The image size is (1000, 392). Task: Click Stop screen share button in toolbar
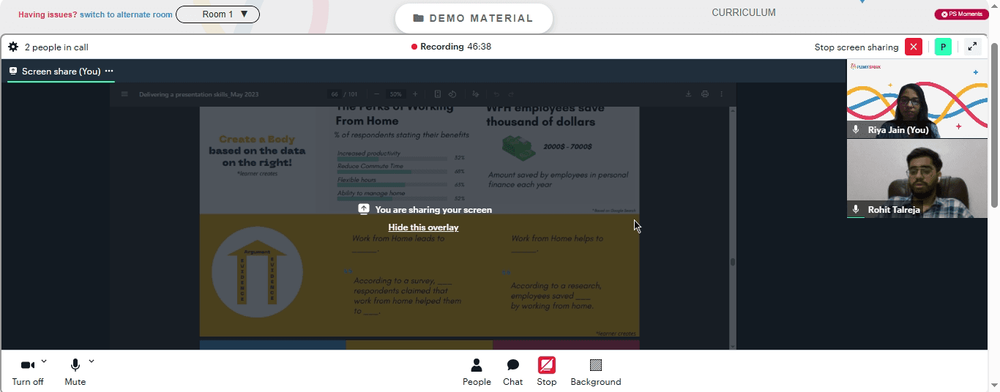tap(547, 372)
